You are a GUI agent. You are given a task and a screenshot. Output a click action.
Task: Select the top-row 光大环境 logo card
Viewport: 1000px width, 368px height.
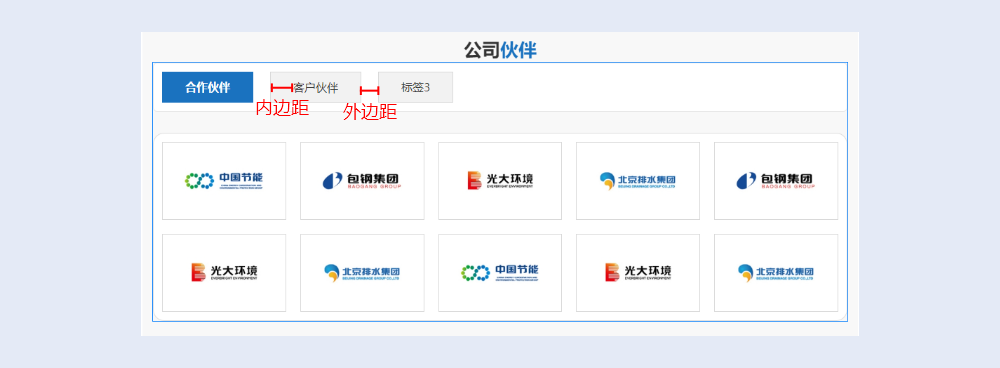[x=500, y=181]
